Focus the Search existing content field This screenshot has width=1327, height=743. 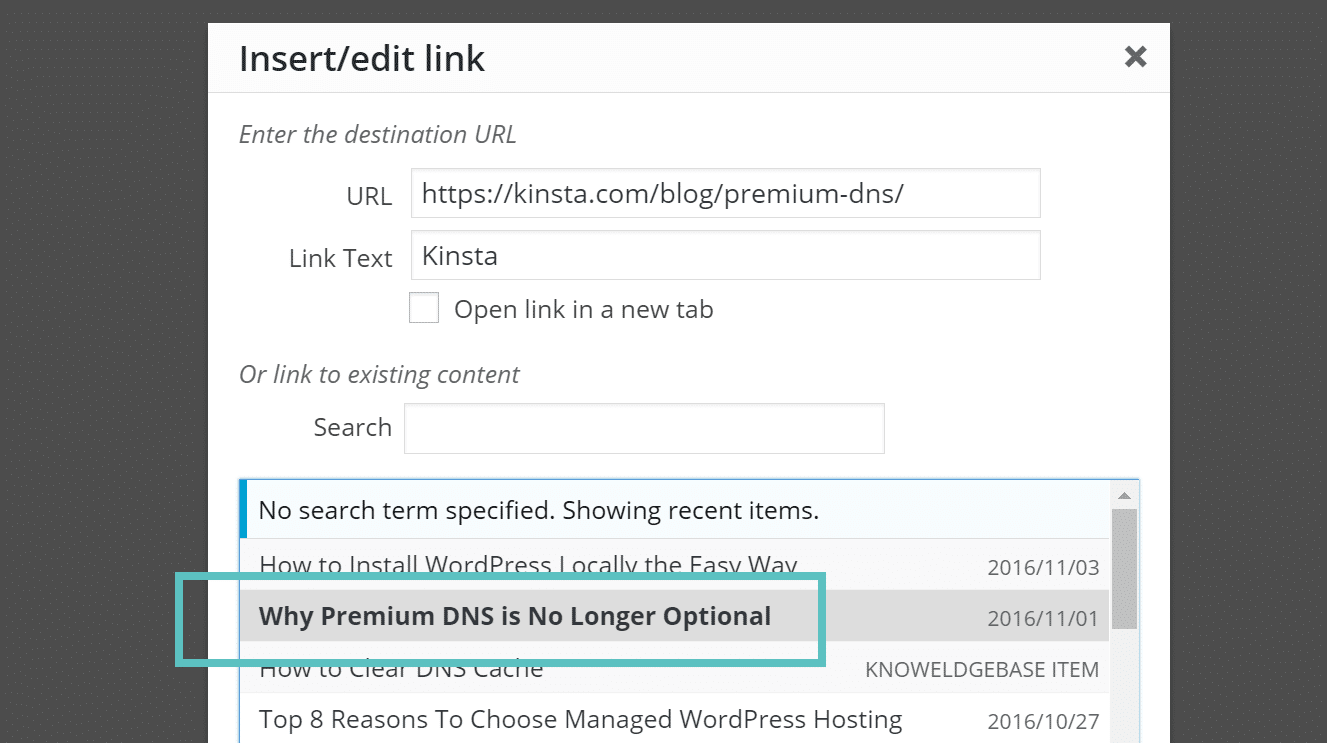tap(644, 428)
